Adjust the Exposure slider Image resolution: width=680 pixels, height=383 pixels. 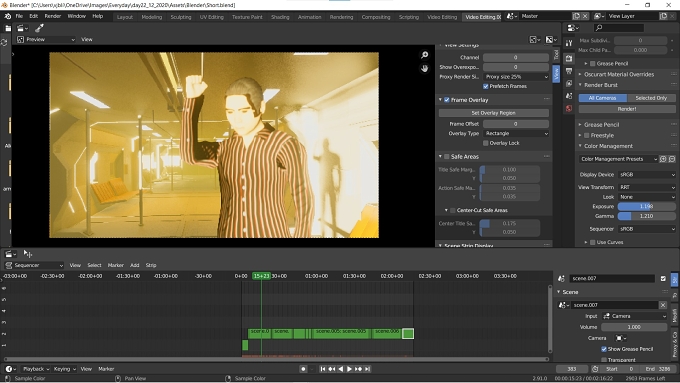click(647, 206)
